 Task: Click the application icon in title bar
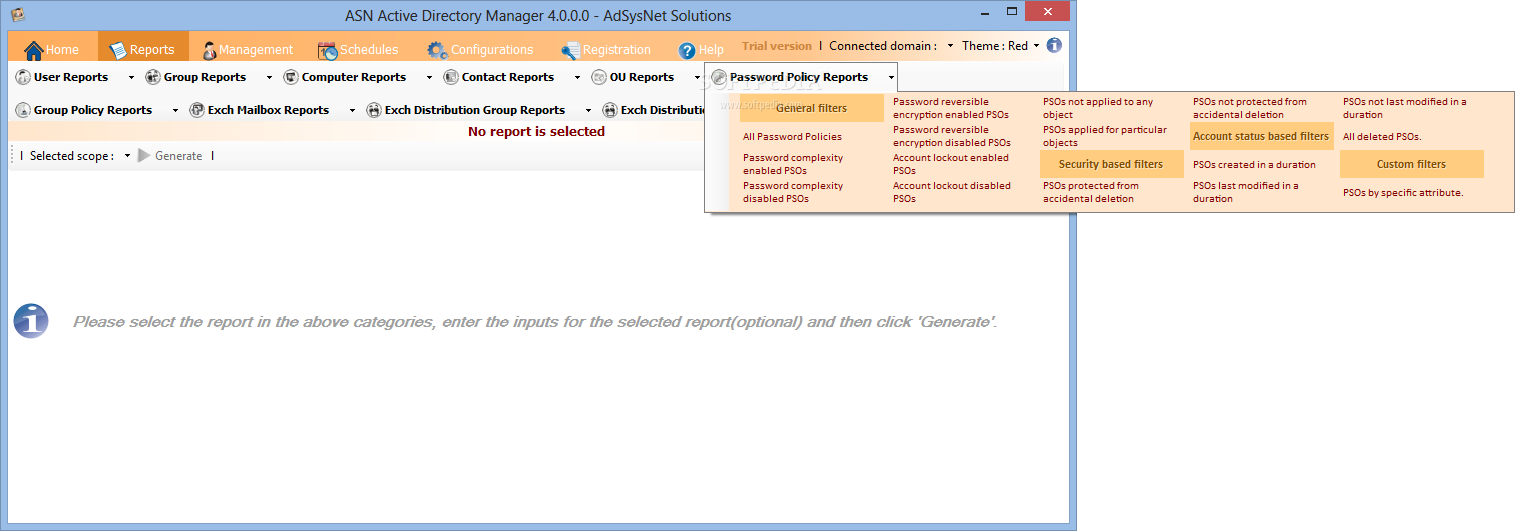coord(17,14)
